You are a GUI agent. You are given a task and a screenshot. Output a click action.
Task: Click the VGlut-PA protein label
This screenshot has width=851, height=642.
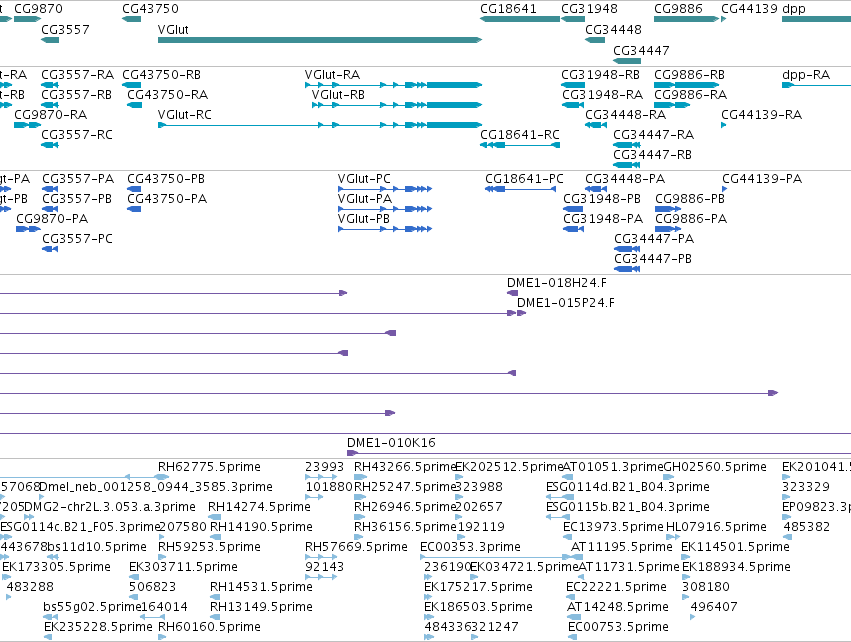point(365,199)
